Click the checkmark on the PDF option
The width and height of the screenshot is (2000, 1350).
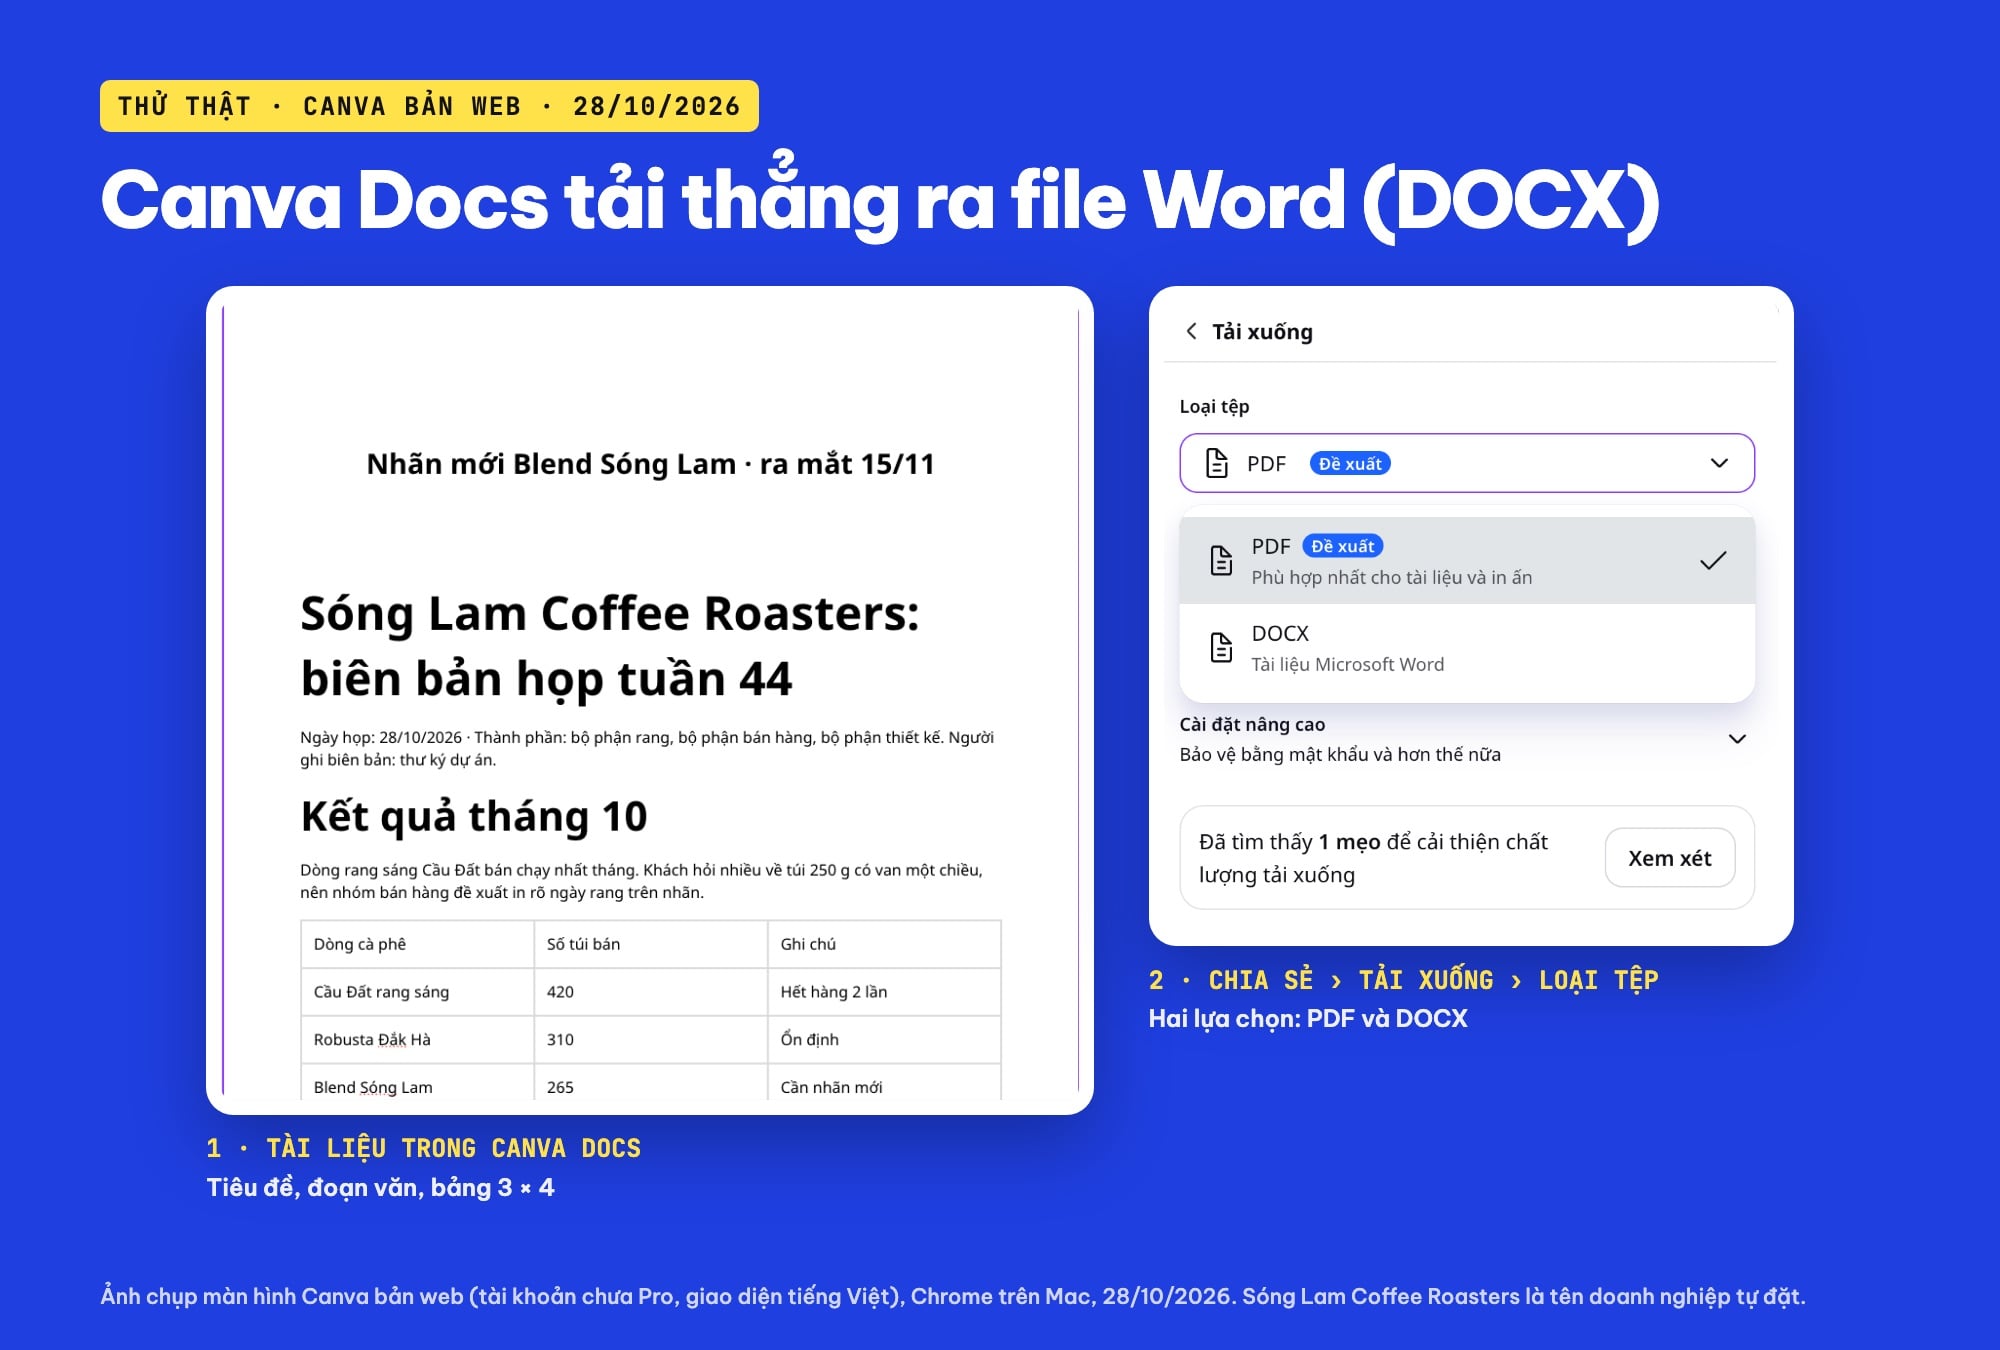1713,560
